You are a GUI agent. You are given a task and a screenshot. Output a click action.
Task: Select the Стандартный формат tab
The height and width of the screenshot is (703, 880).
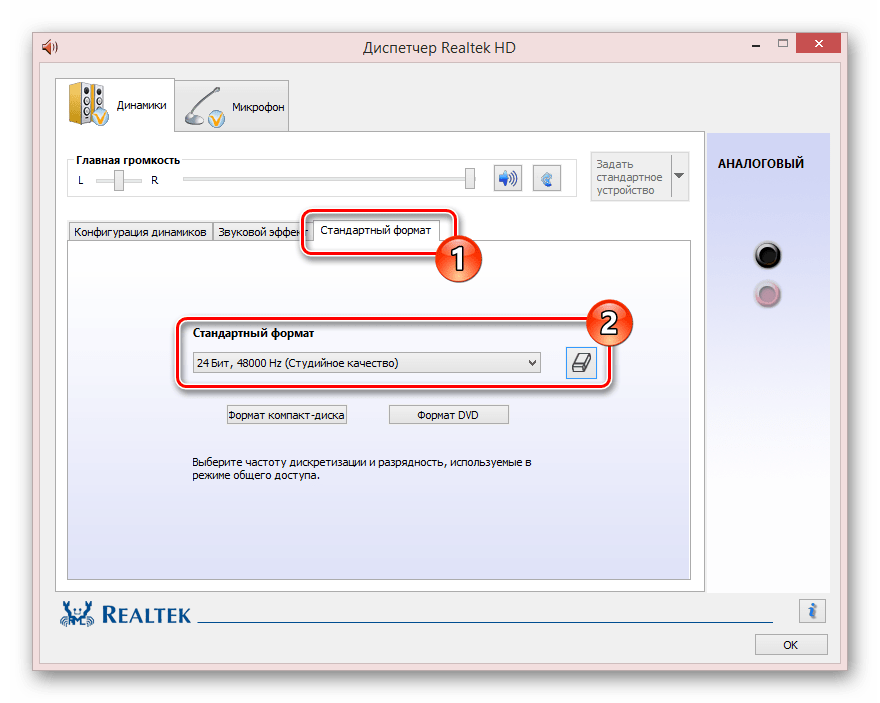(x=375, y=230)
